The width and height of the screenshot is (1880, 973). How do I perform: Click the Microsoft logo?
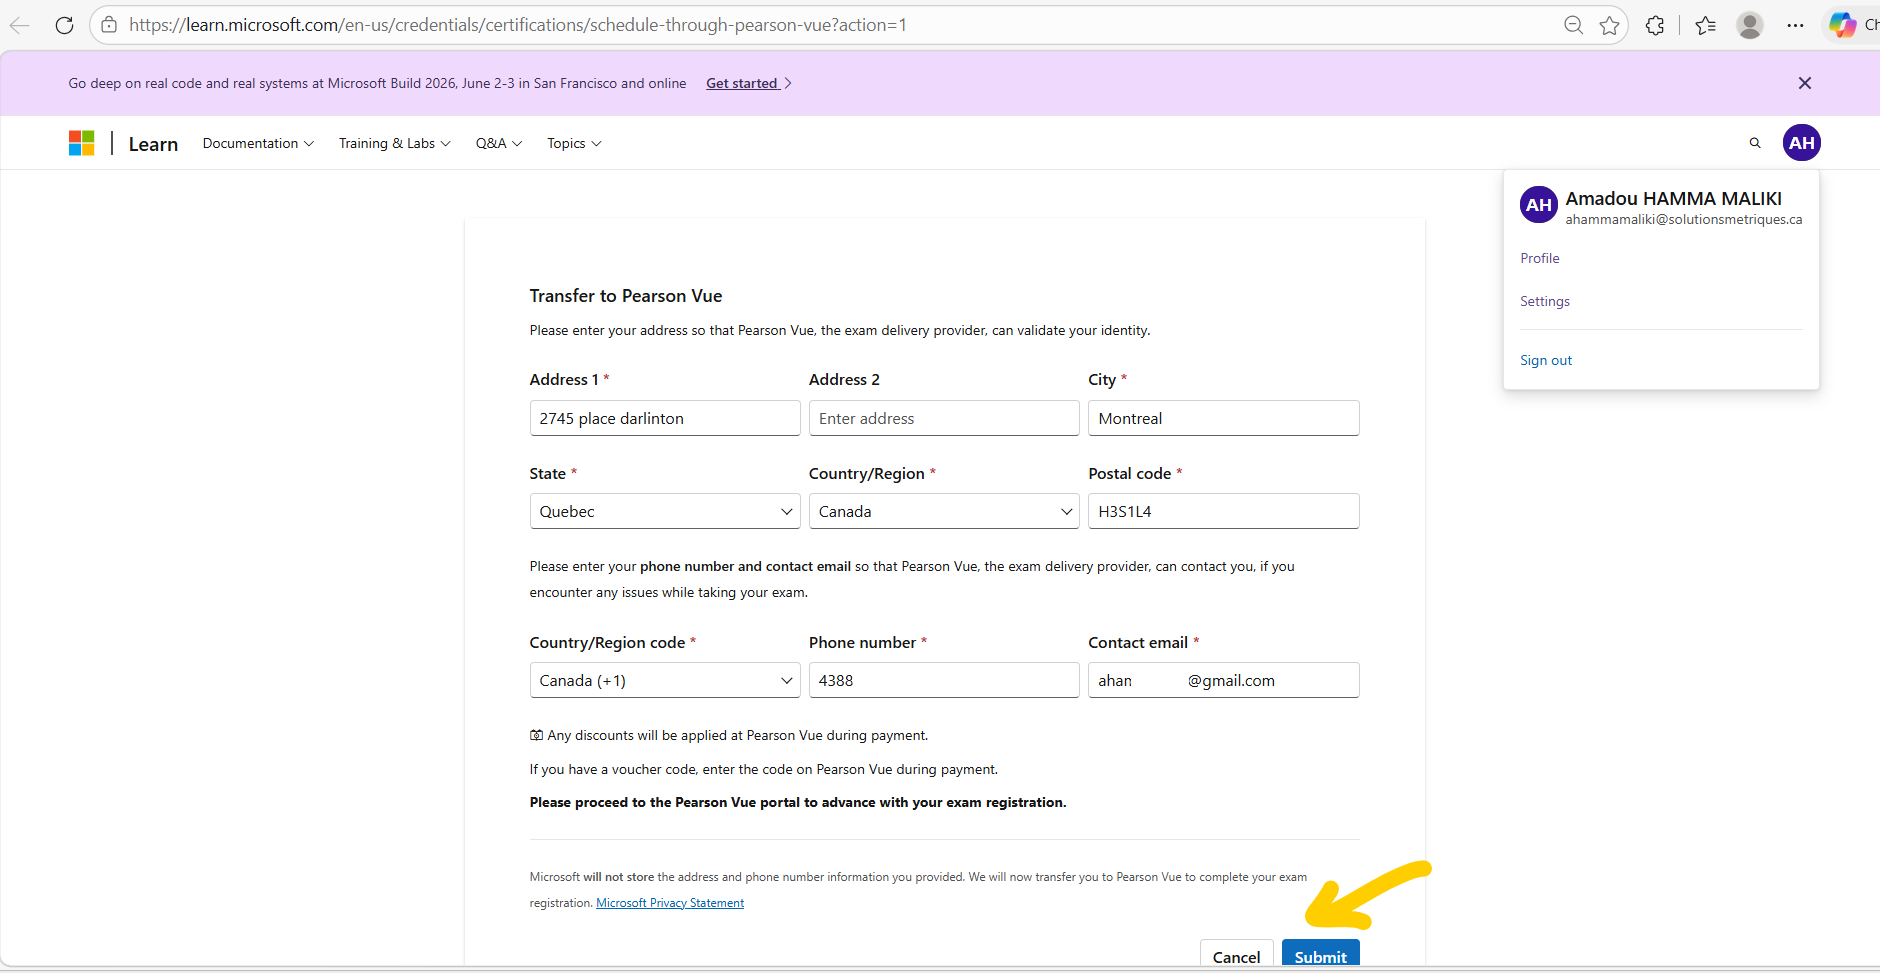point(81,143)
